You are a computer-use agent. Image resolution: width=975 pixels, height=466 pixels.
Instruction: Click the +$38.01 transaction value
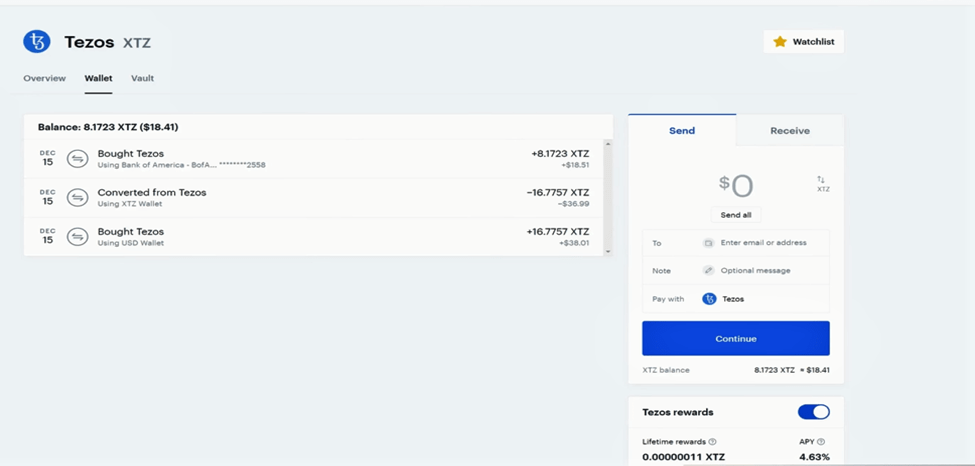[574, 243]
